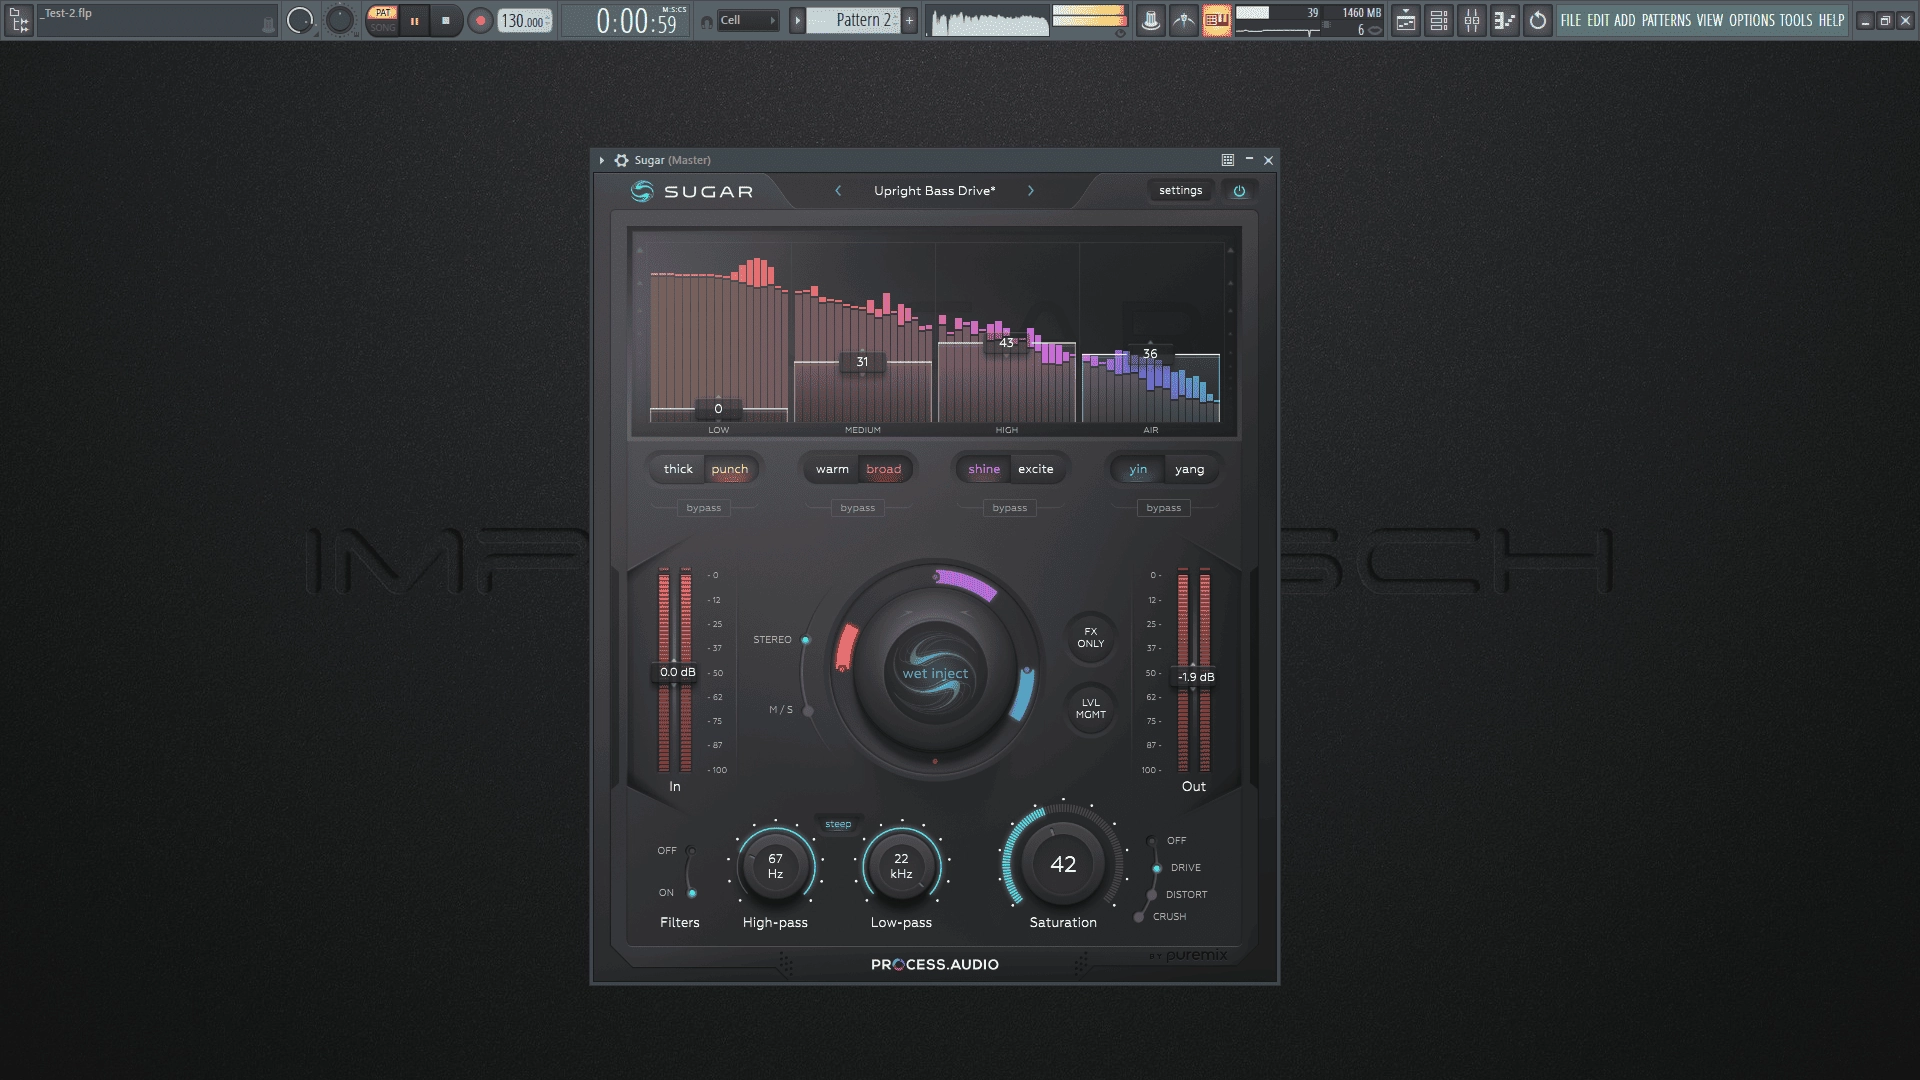The width and height of the screenshot is (1920, 1080).
Task: Pause playback with the pause button
Action: 414,20
